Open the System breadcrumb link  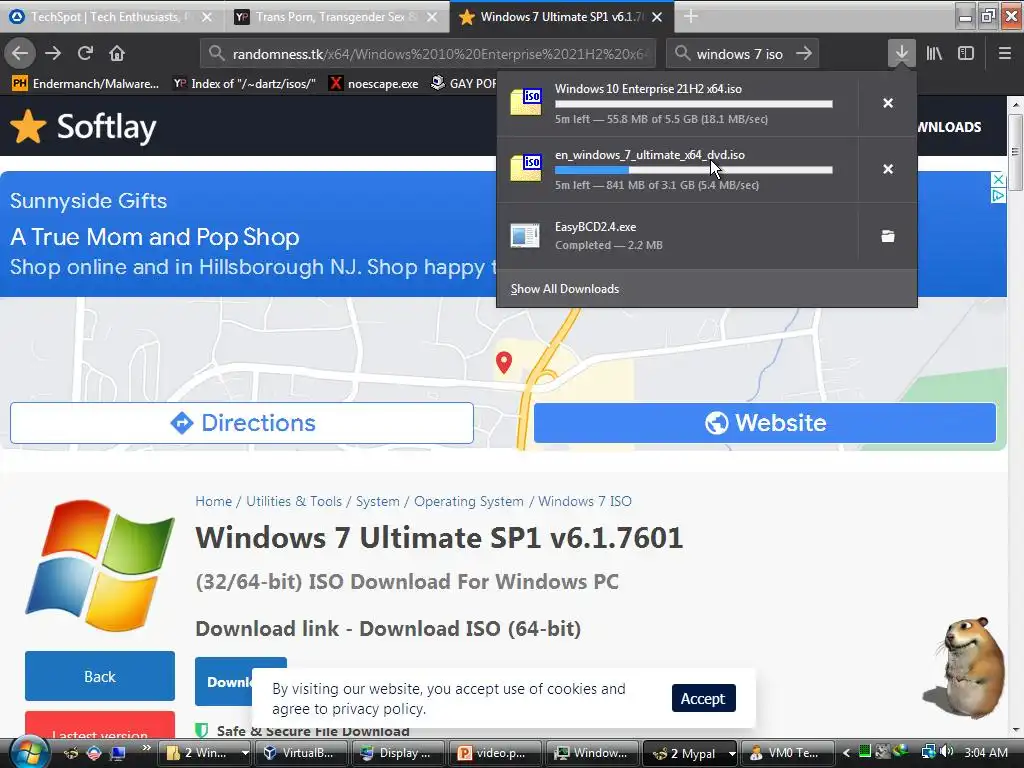(x=377, y=501)
